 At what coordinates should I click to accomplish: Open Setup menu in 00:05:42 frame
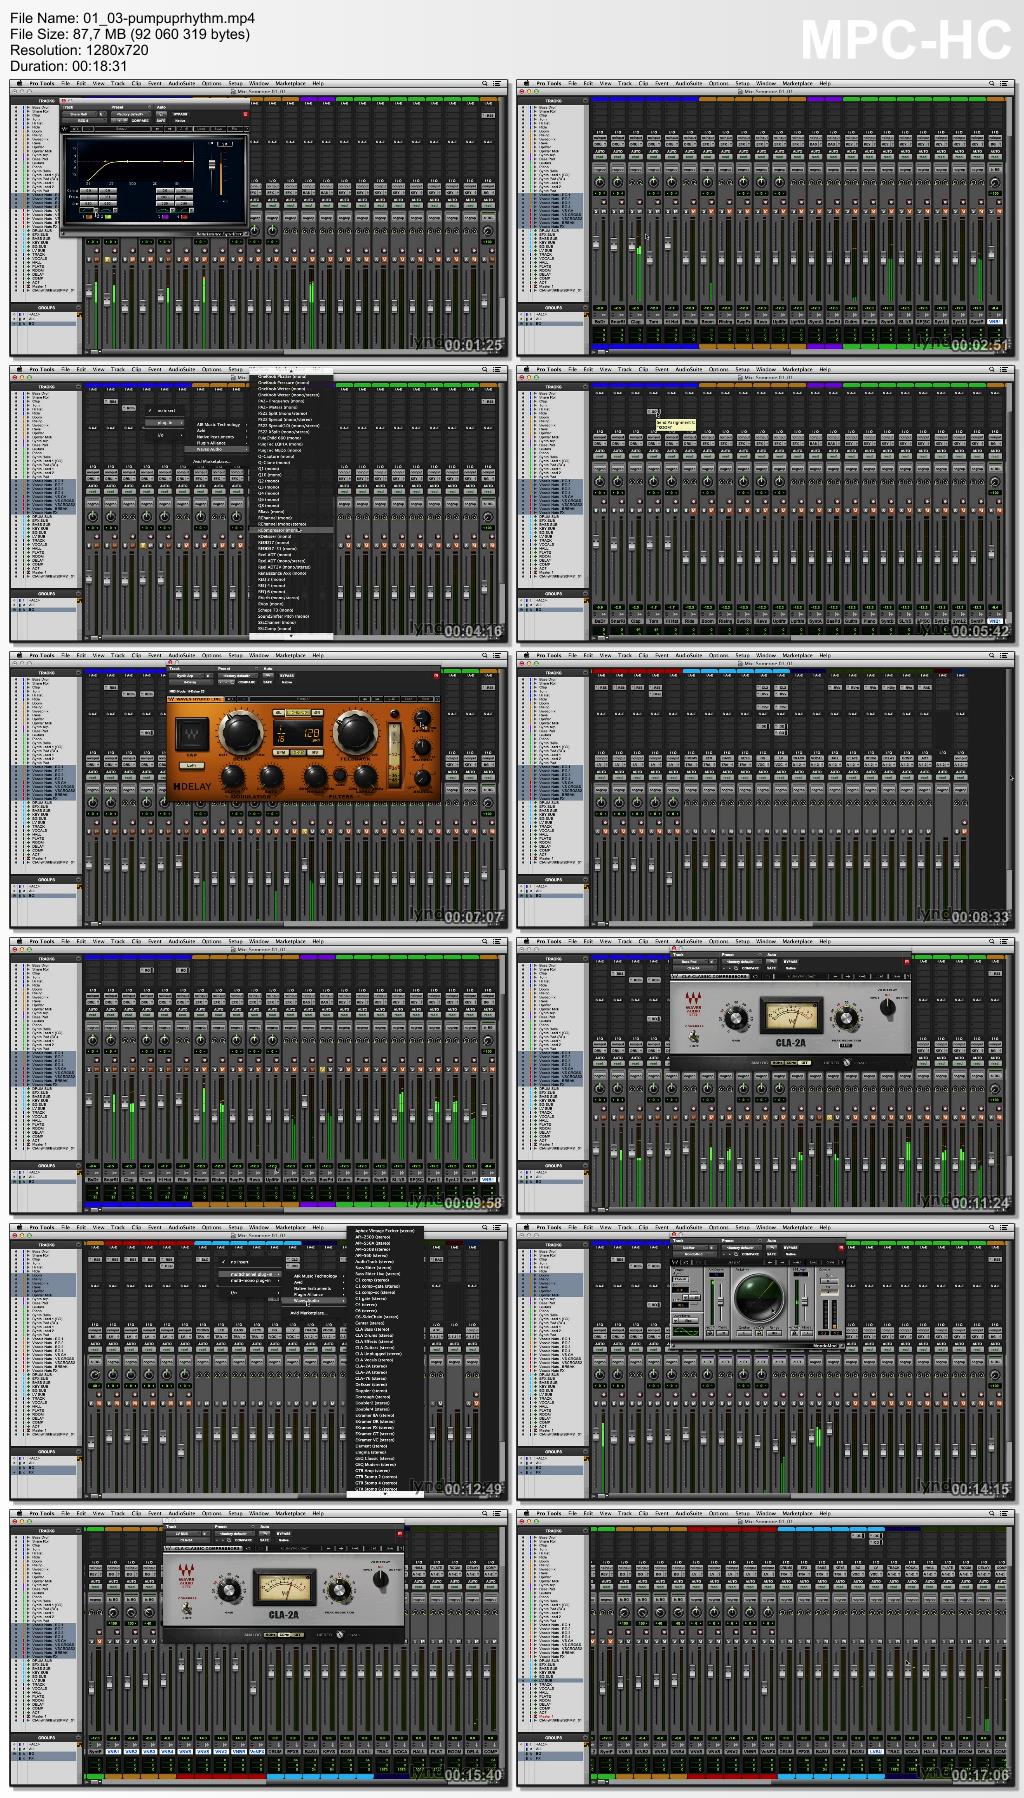(742, 369)
